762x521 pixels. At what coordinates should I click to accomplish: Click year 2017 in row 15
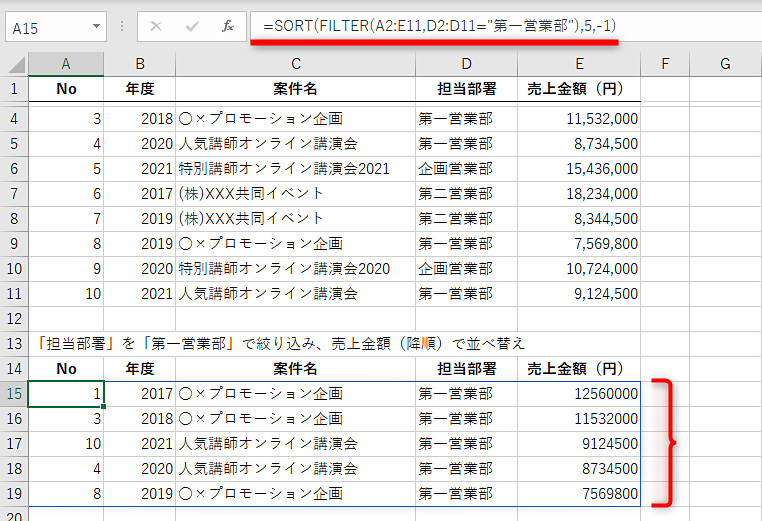[x=140, y=394]
